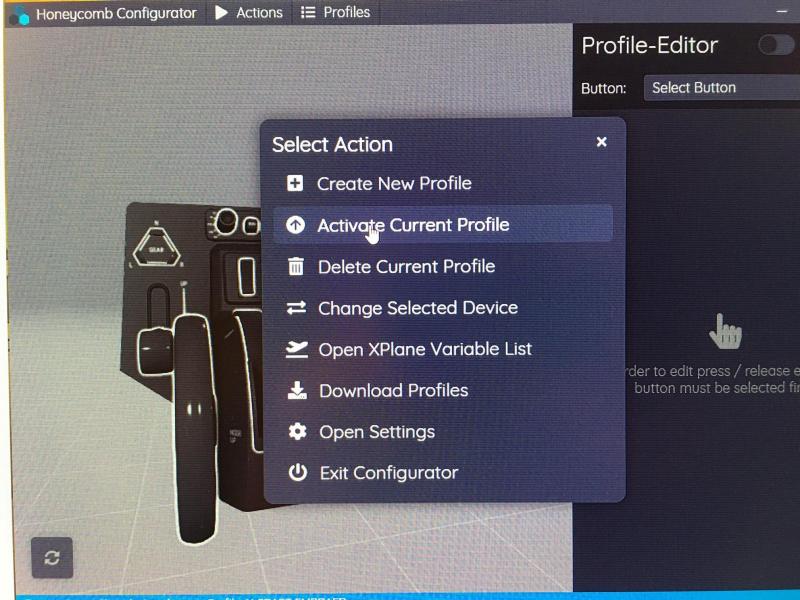Click the Select Action dialog title
Viewport: 800px width, 600px height.
(x=332, y=144)
